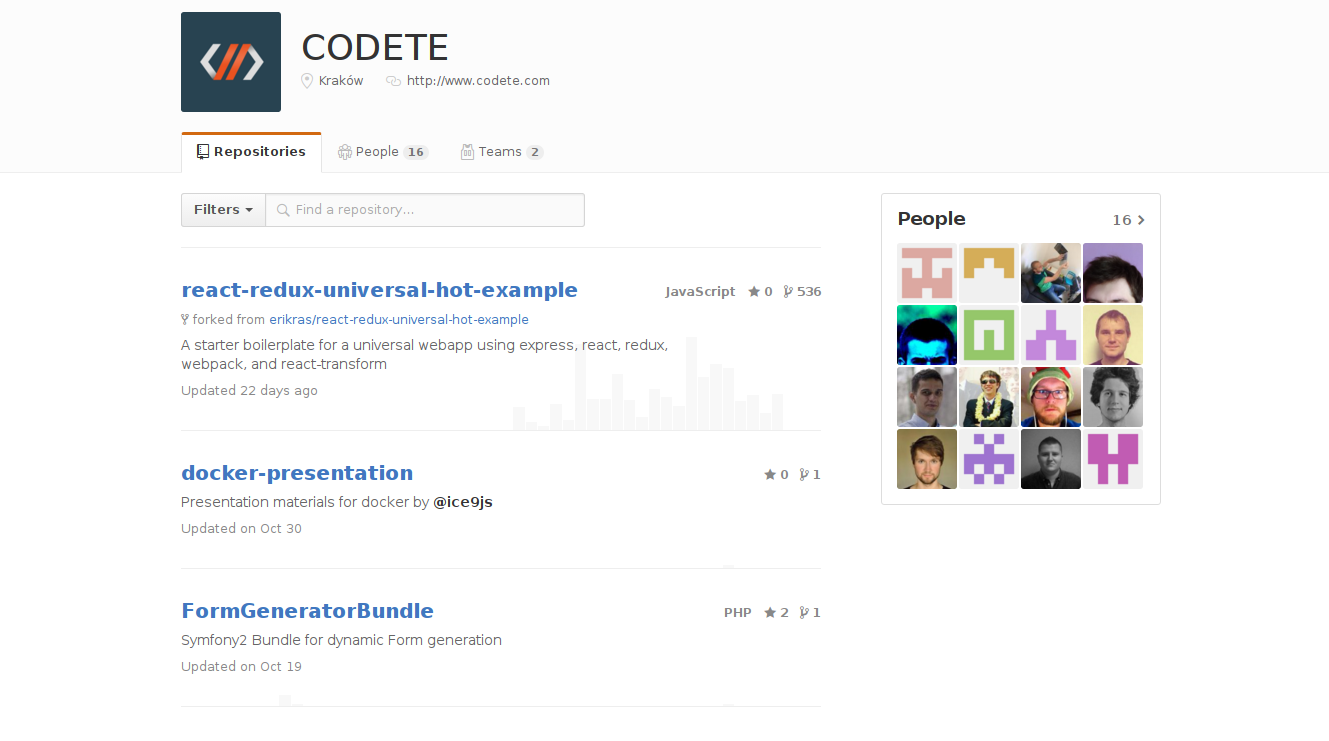1329x741 pixels.
Task: Click the activity graph of react-redux-universal-hot-example
Action: pyautogui.click(x=648, y=383)
